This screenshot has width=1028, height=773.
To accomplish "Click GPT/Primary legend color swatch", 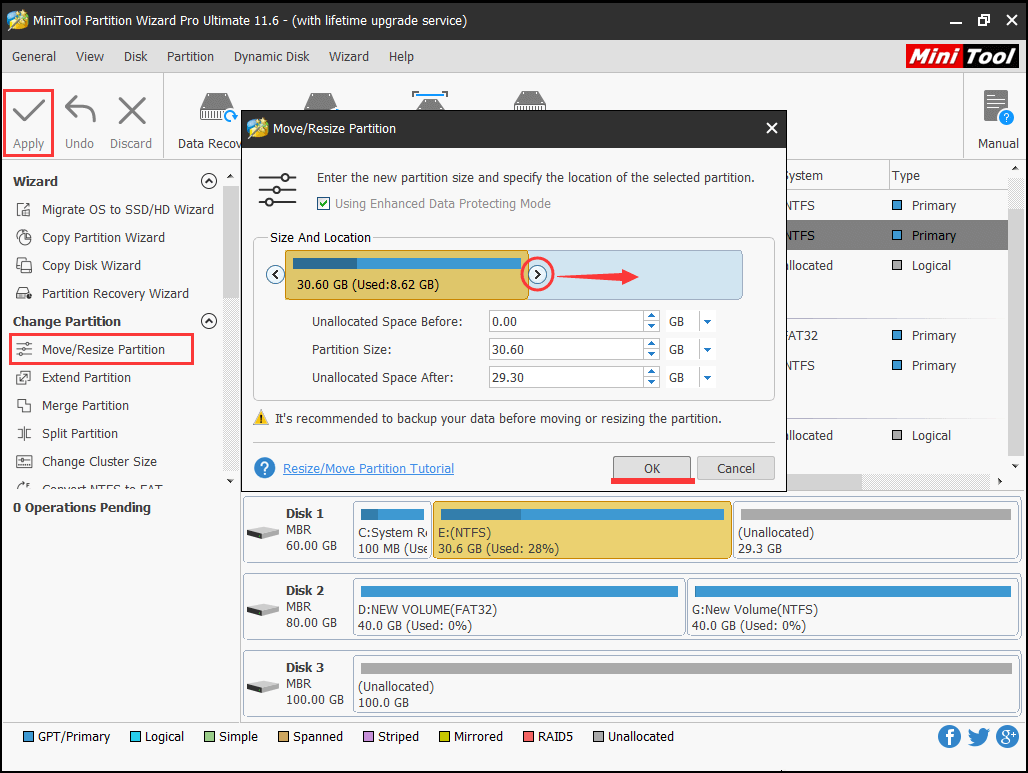I will point(28,736).
